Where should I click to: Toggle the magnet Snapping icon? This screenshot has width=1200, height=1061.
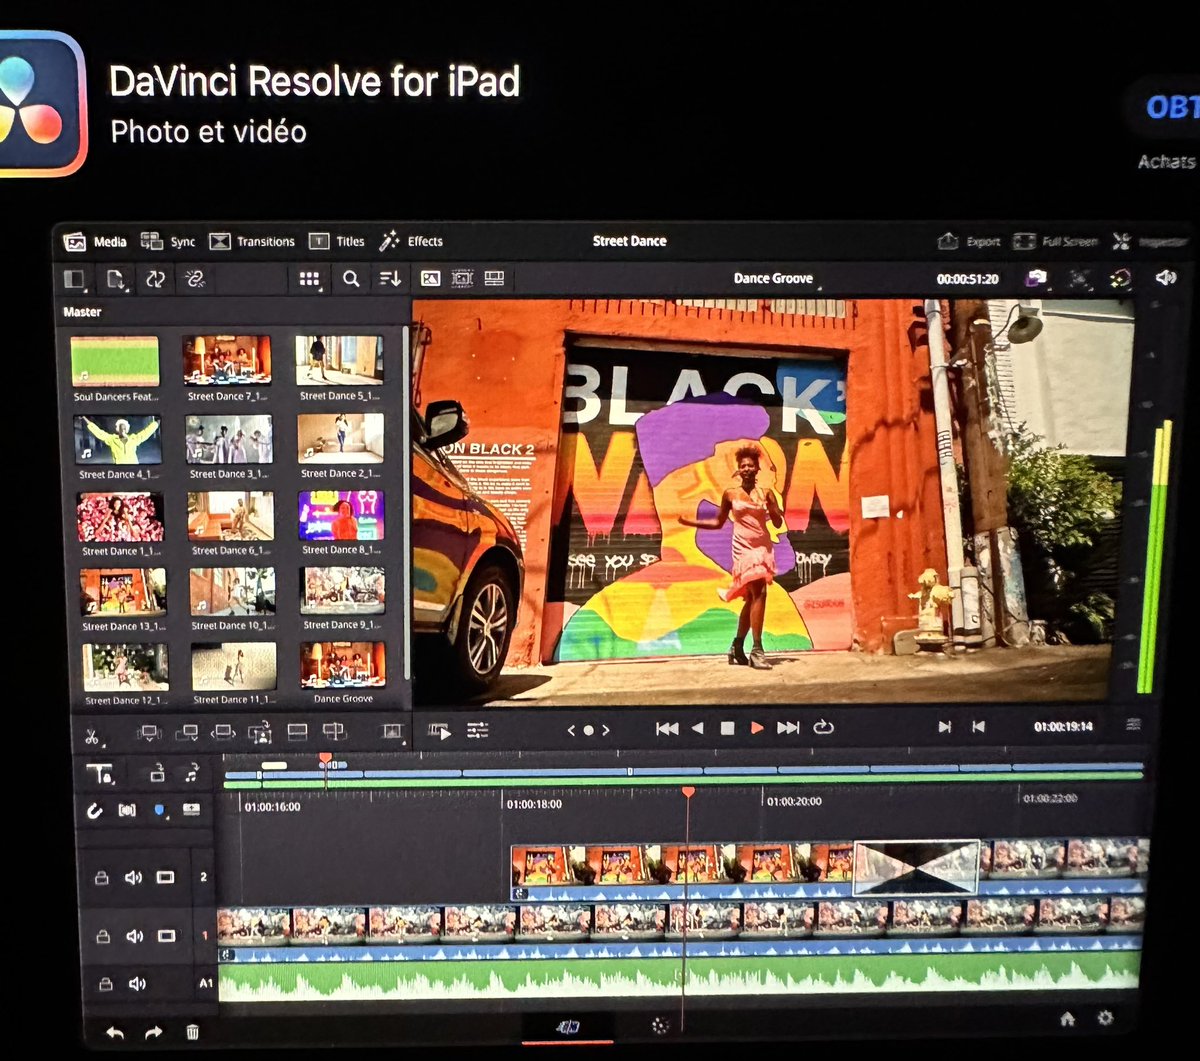point(95,812)
